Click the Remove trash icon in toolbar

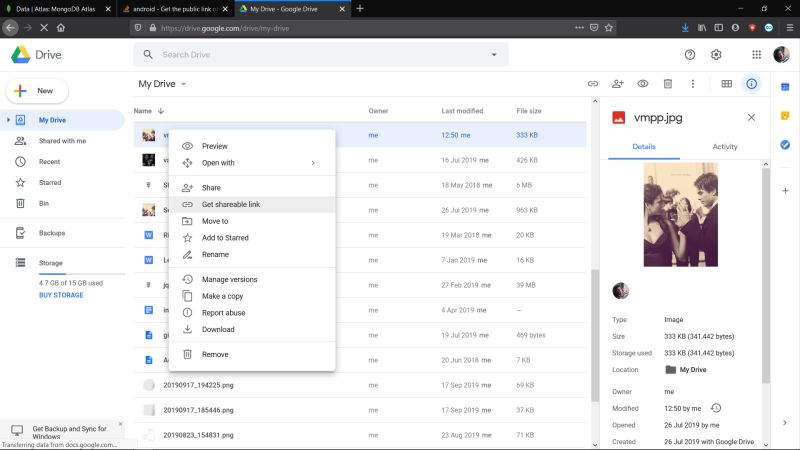(x=667, y=84)
